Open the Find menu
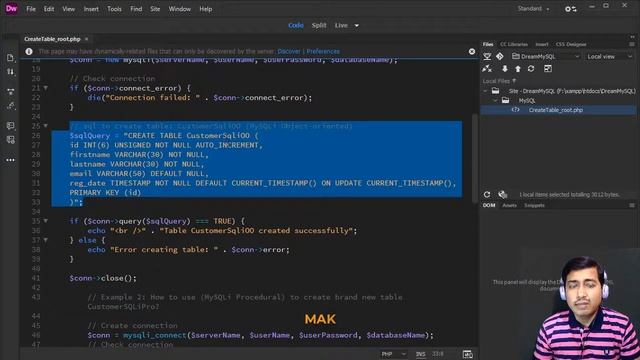Image resolution: width=640 pixels, height=360 pixels. [x=136, y=9]
